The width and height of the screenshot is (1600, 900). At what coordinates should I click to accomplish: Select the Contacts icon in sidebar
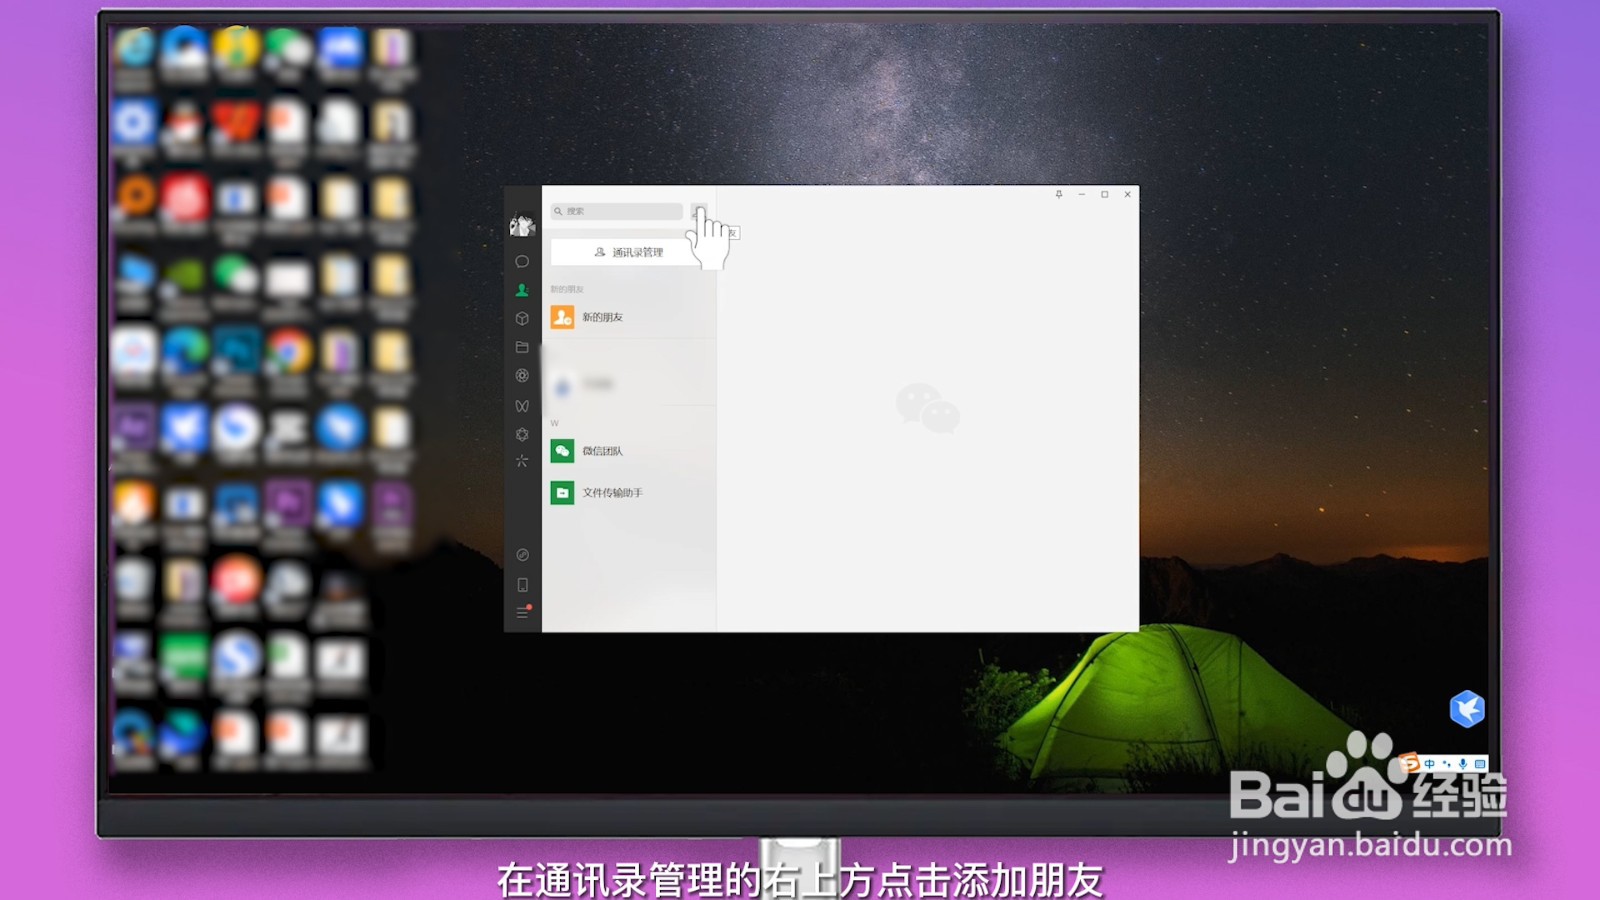tap(521, 291)
